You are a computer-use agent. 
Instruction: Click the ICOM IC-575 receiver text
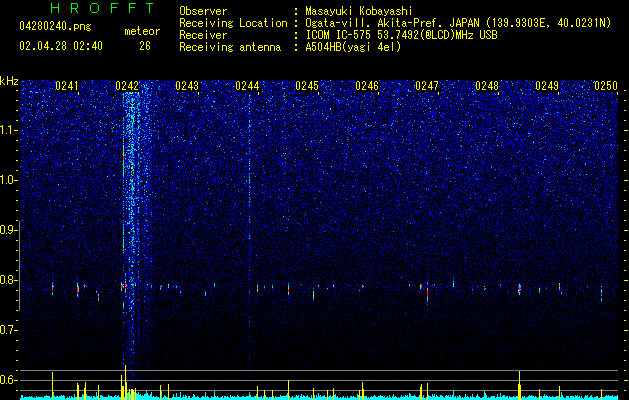pyautogui.click(x=401, y=35)
